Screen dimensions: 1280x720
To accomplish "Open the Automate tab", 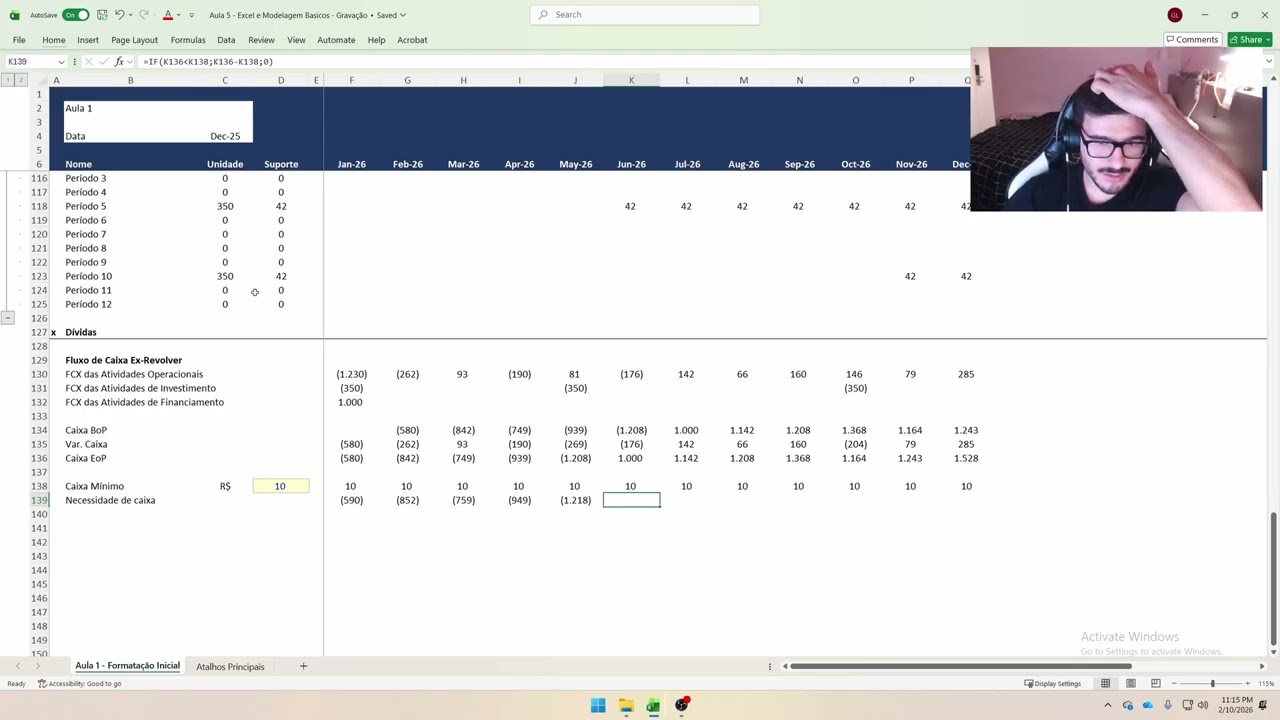I will [336, 40].
